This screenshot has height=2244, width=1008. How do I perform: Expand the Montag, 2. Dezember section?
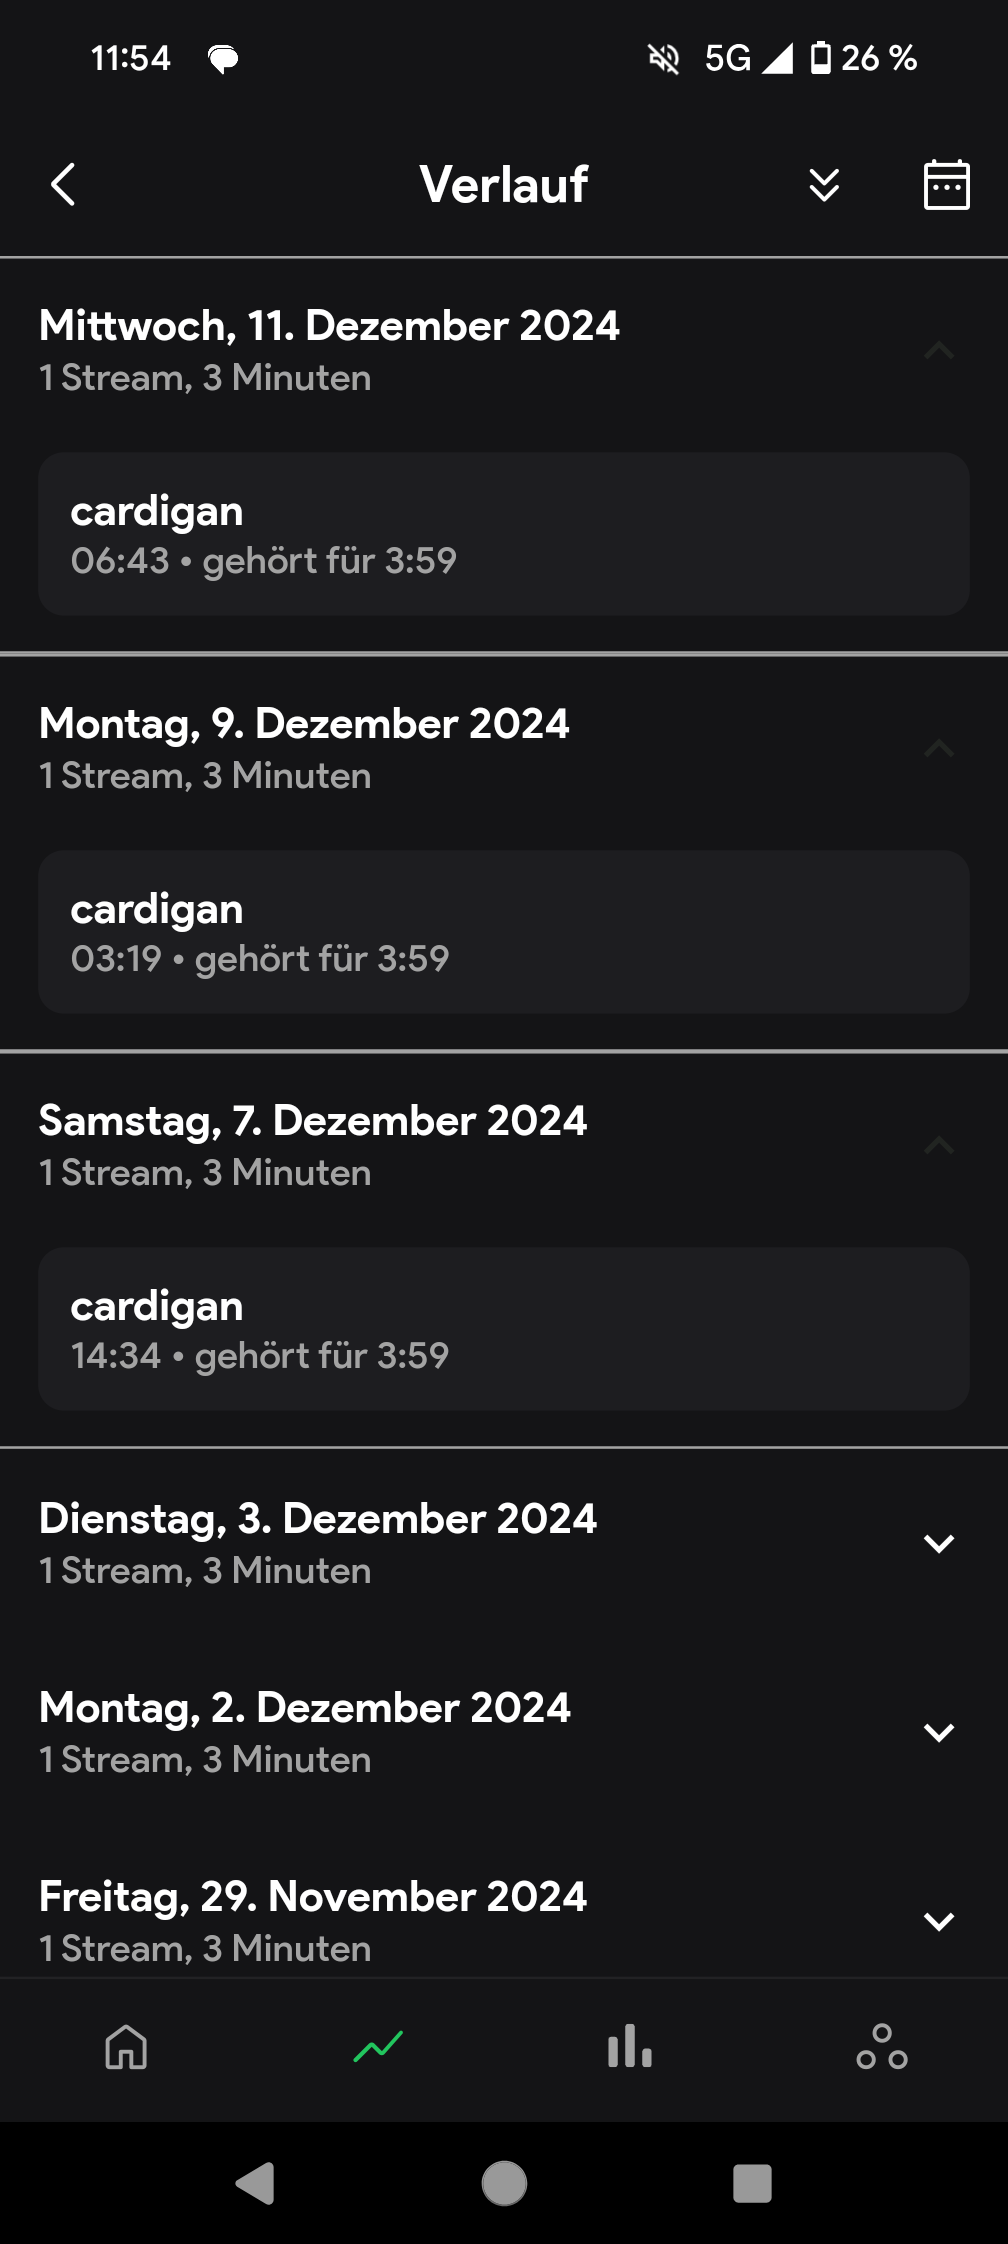pos(938,1732)
